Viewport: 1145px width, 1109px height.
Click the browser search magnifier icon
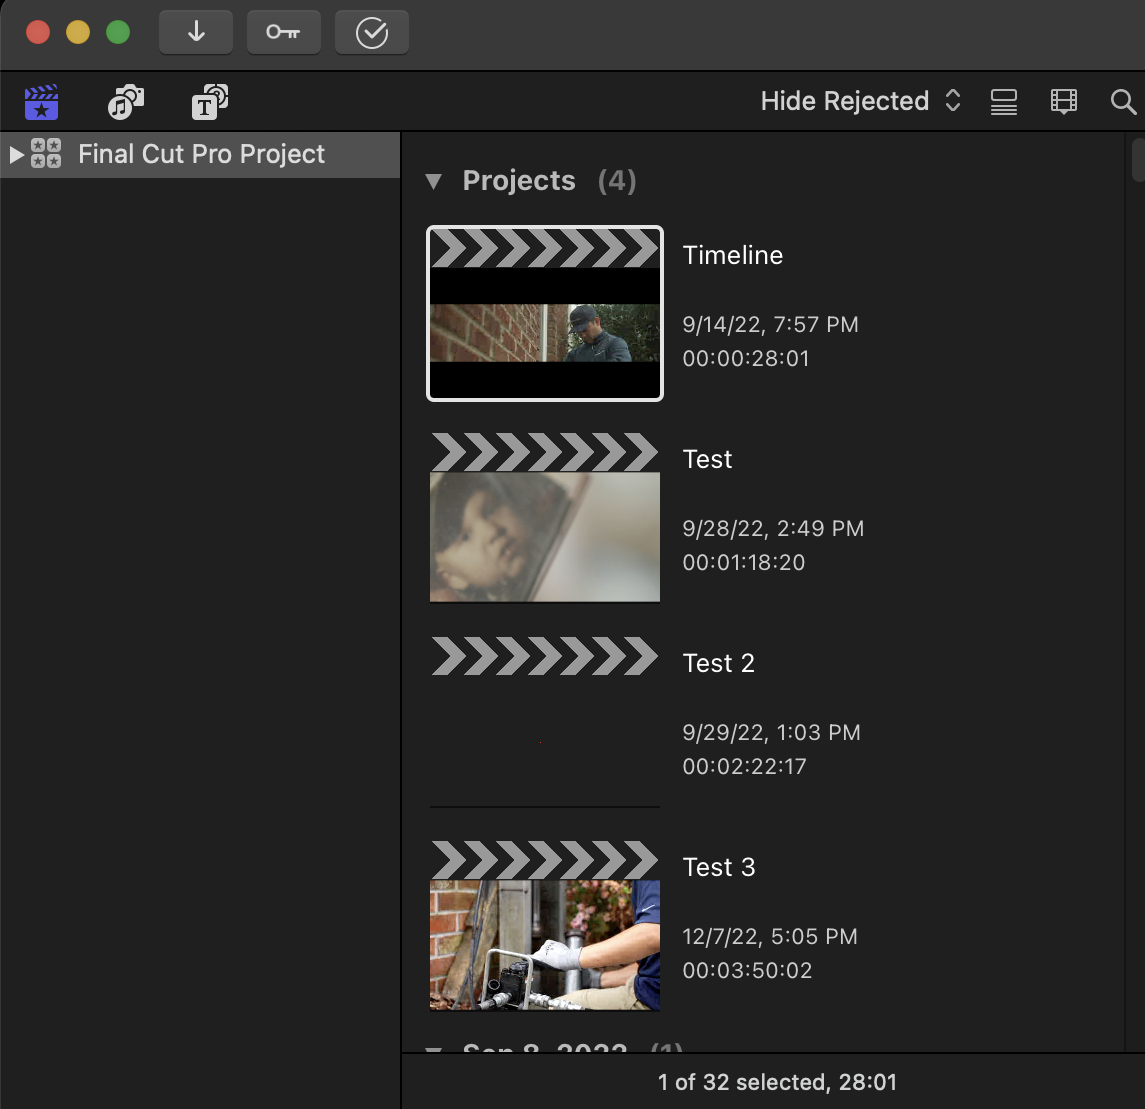pos(1123,101)
